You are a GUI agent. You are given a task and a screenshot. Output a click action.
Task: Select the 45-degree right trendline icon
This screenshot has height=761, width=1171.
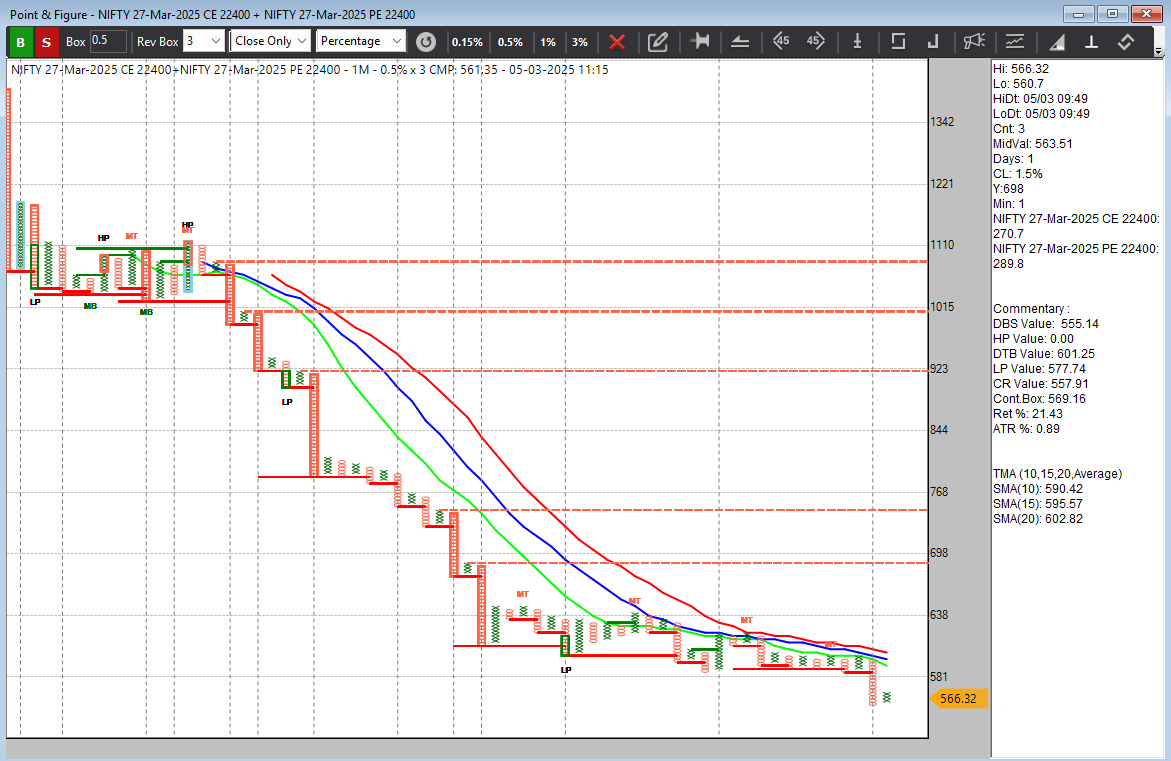point(814,43)
